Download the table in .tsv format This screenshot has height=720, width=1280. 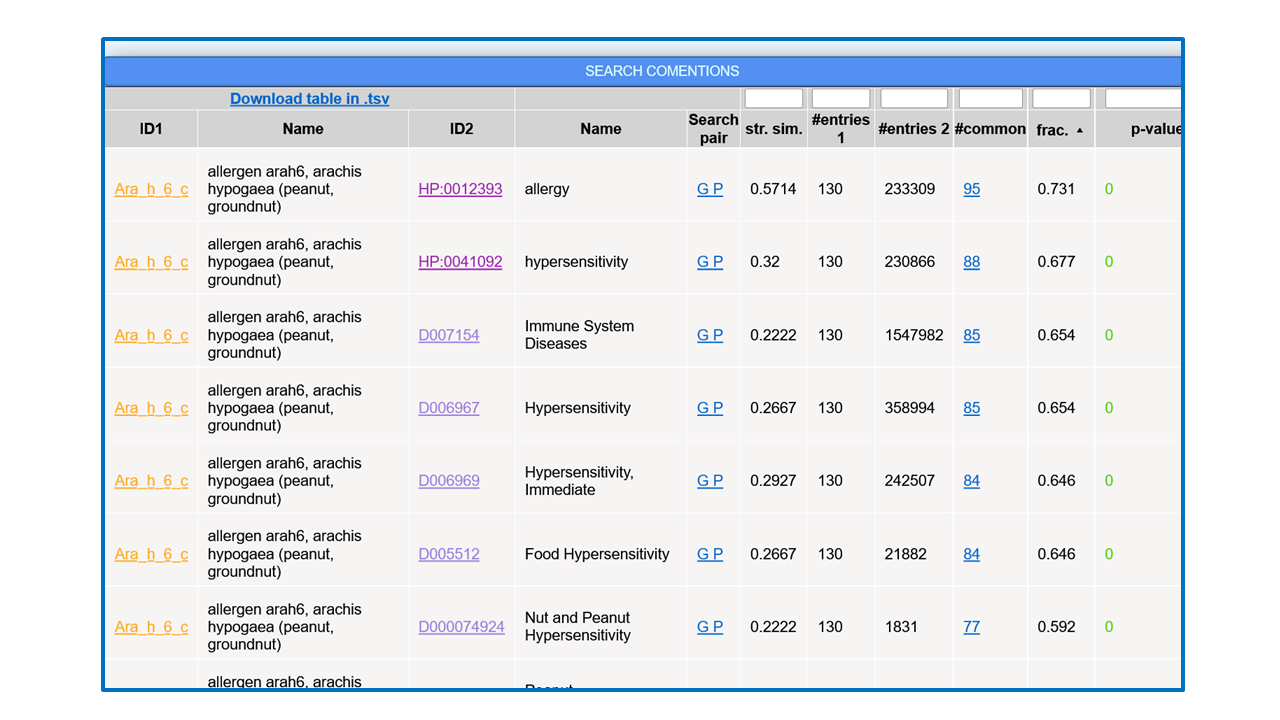(x=309, y=98)
